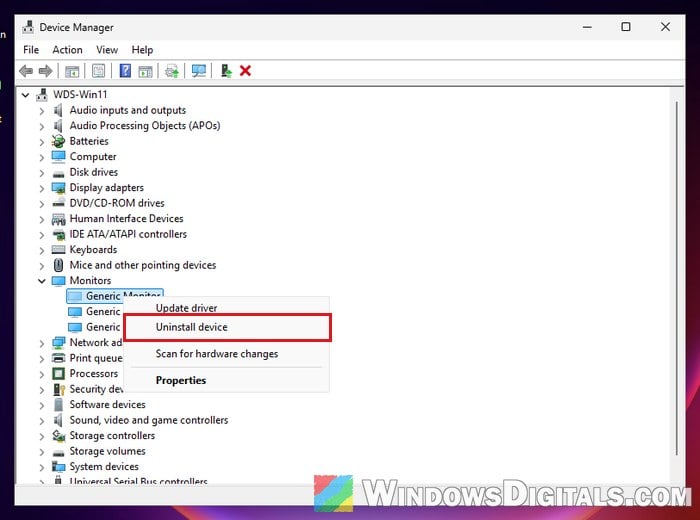The image size is (700, 520).
Task: Expand Audio inputs and outputs chevron
Action: click(x=42, y=111)
